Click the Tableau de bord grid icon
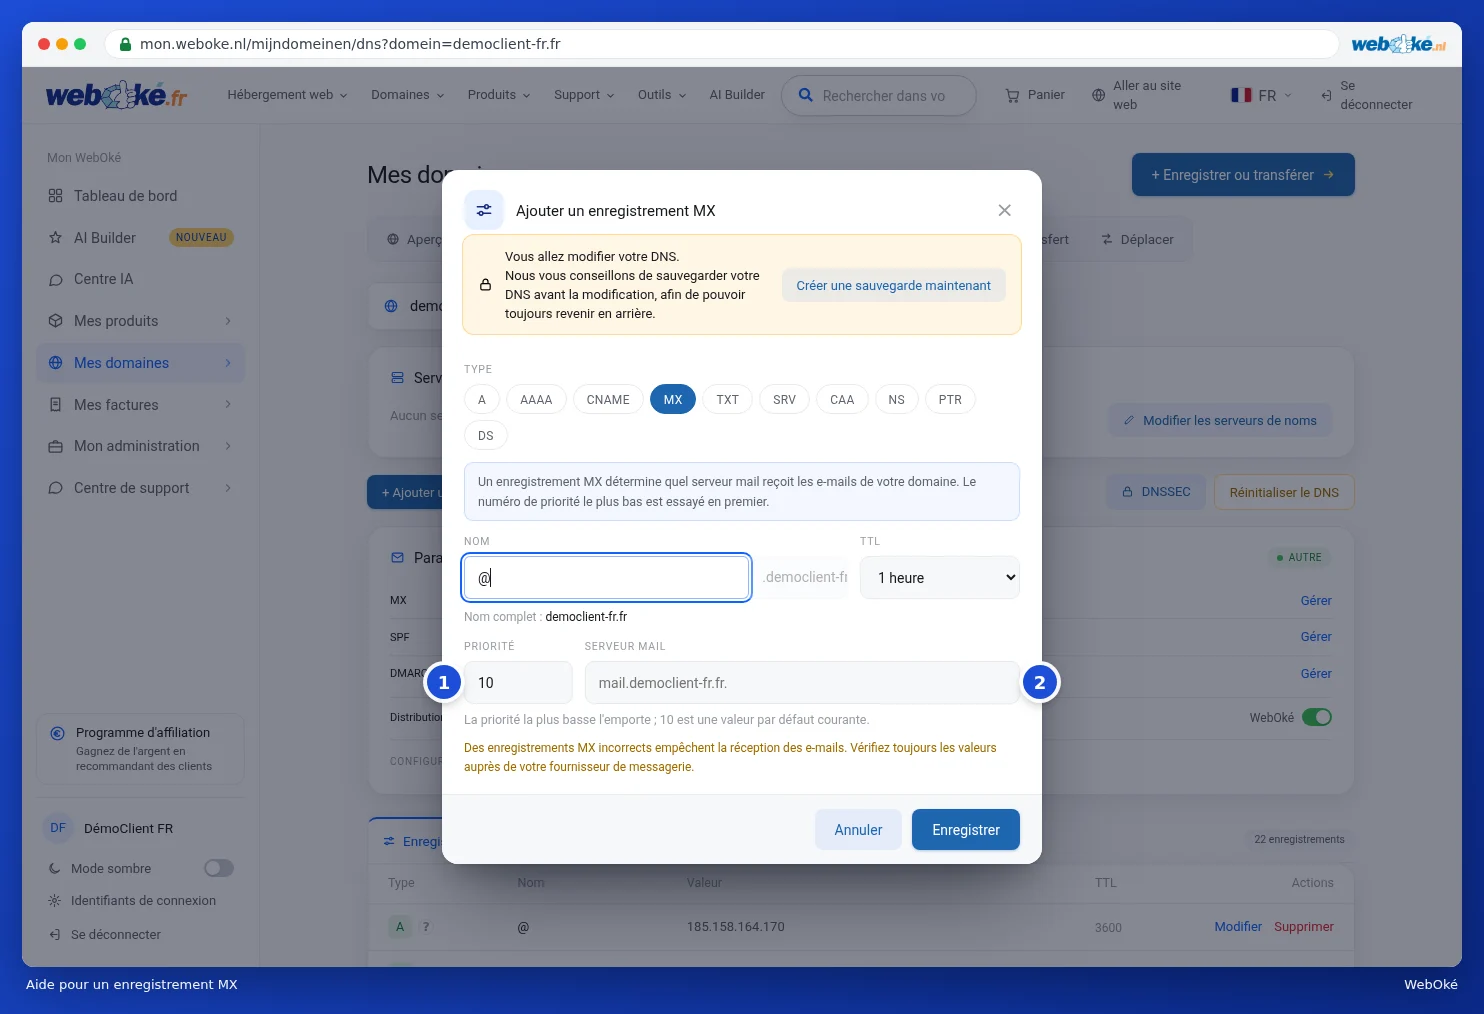1484x1014 pixels. (55, 196)
